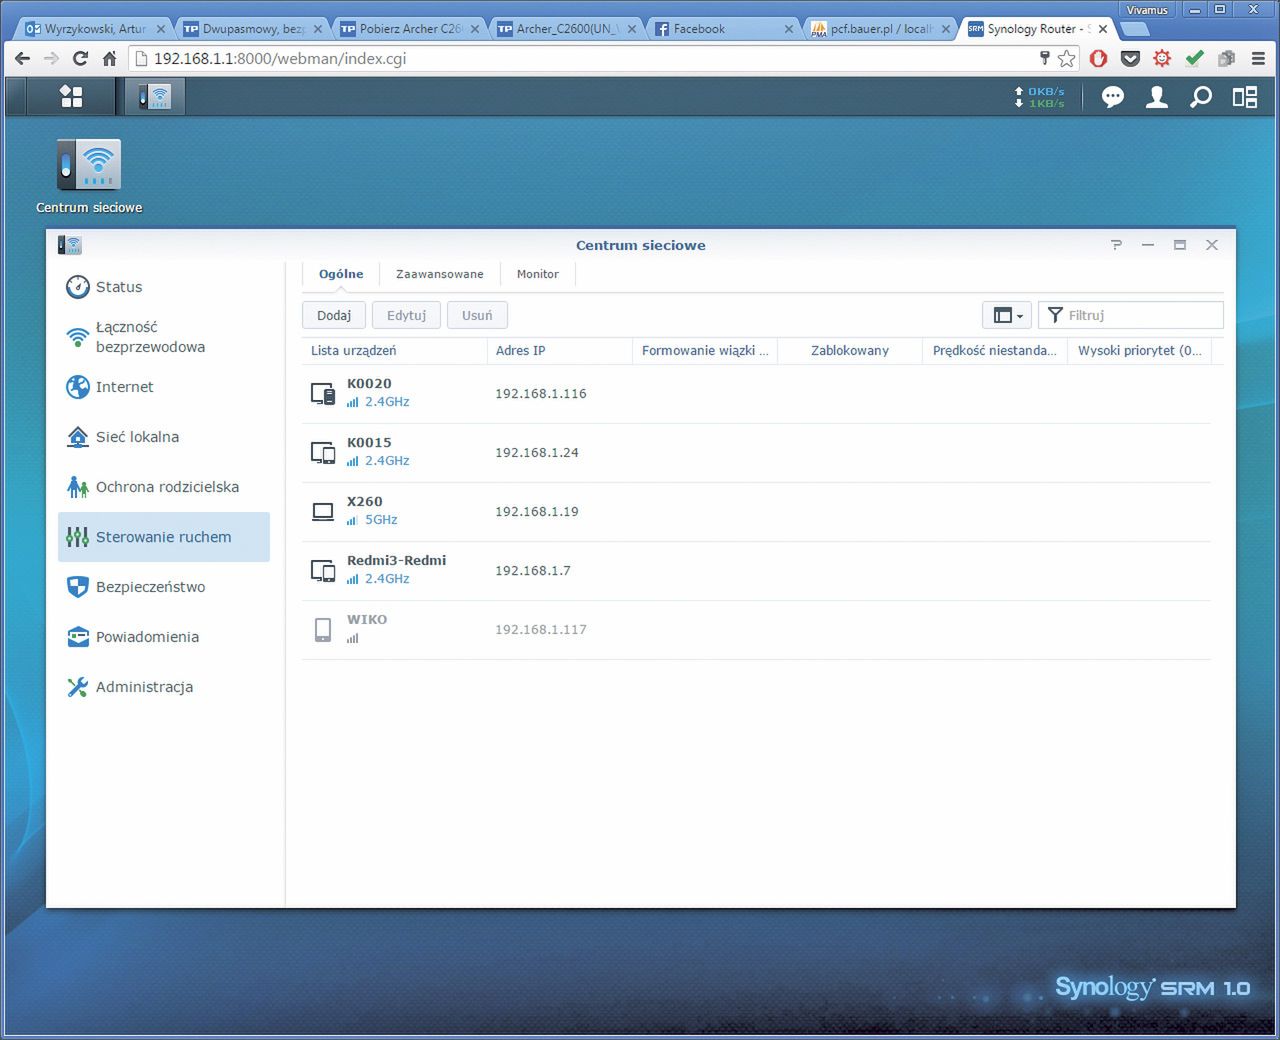The width and height of the screenshot is (1280, 1040).
Task: Click the Network Center taskbar icon
Action: (155, 96)
